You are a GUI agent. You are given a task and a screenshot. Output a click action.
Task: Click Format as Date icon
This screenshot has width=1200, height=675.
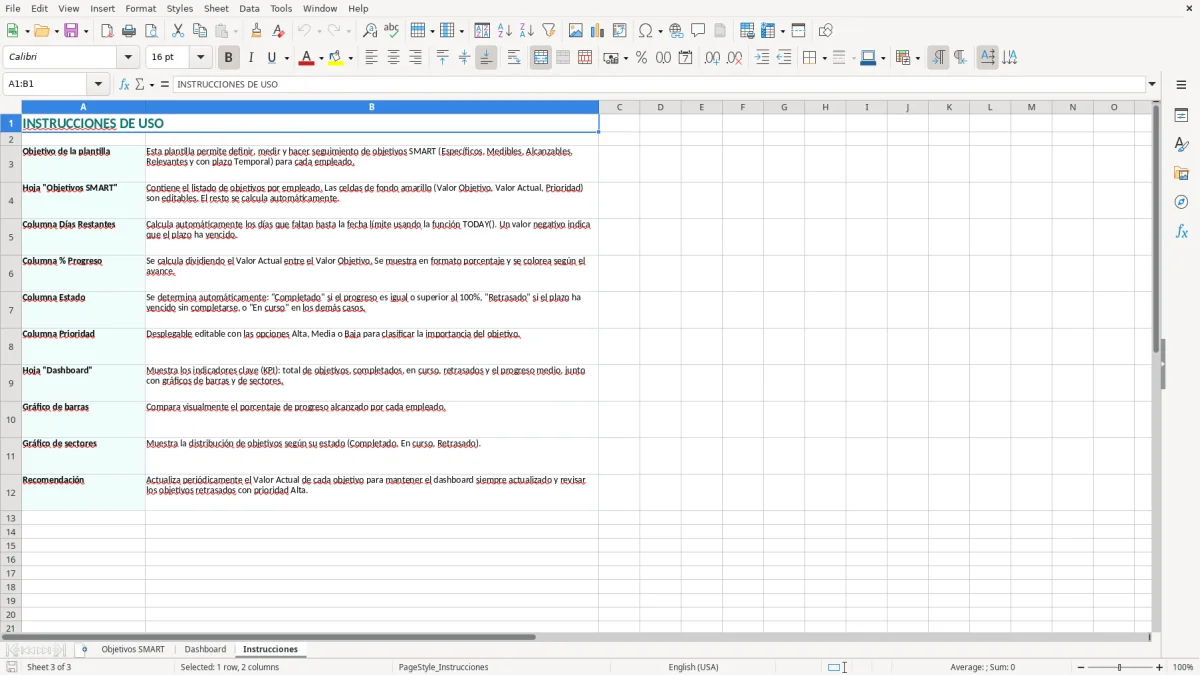686,58
